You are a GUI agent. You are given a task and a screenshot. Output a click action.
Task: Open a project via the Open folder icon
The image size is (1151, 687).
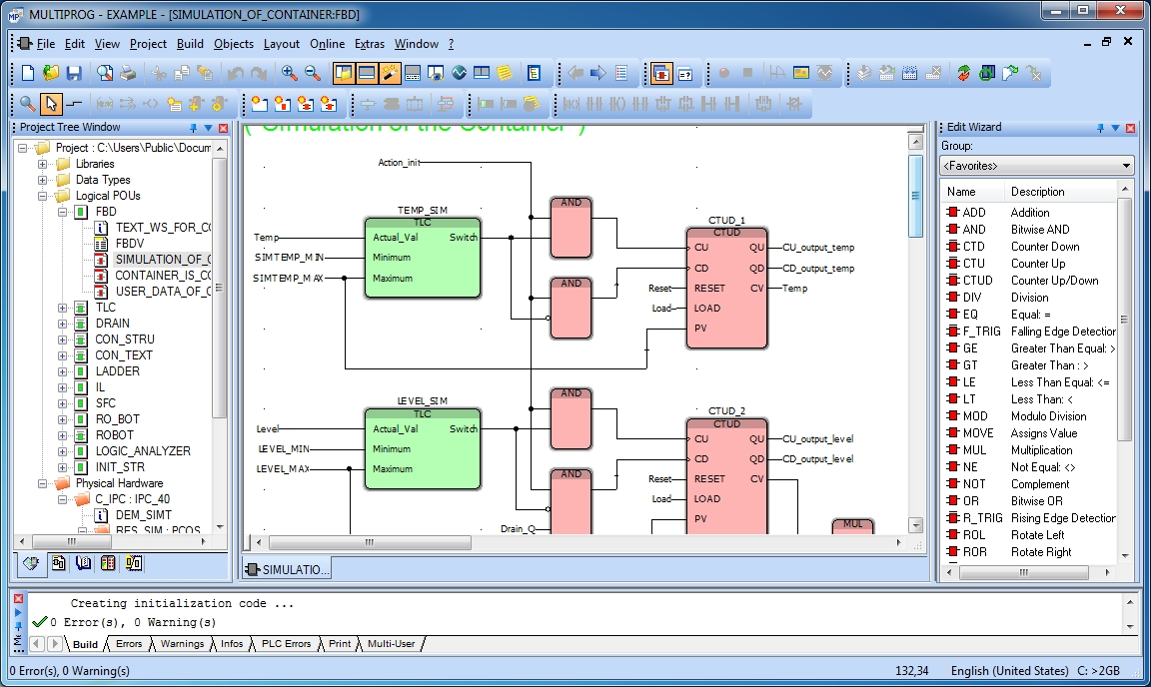[x=49, y=75]
